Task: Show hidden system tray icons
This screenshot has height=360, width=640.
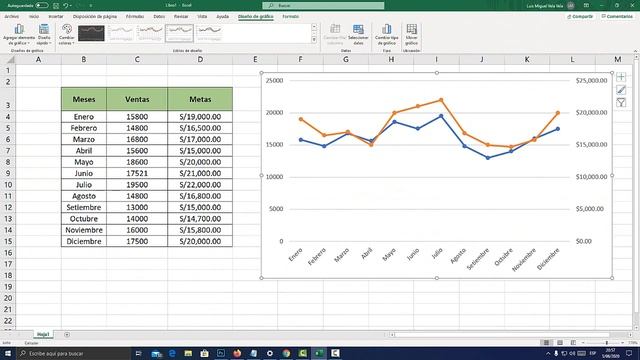Action: [x=548, y=353]
